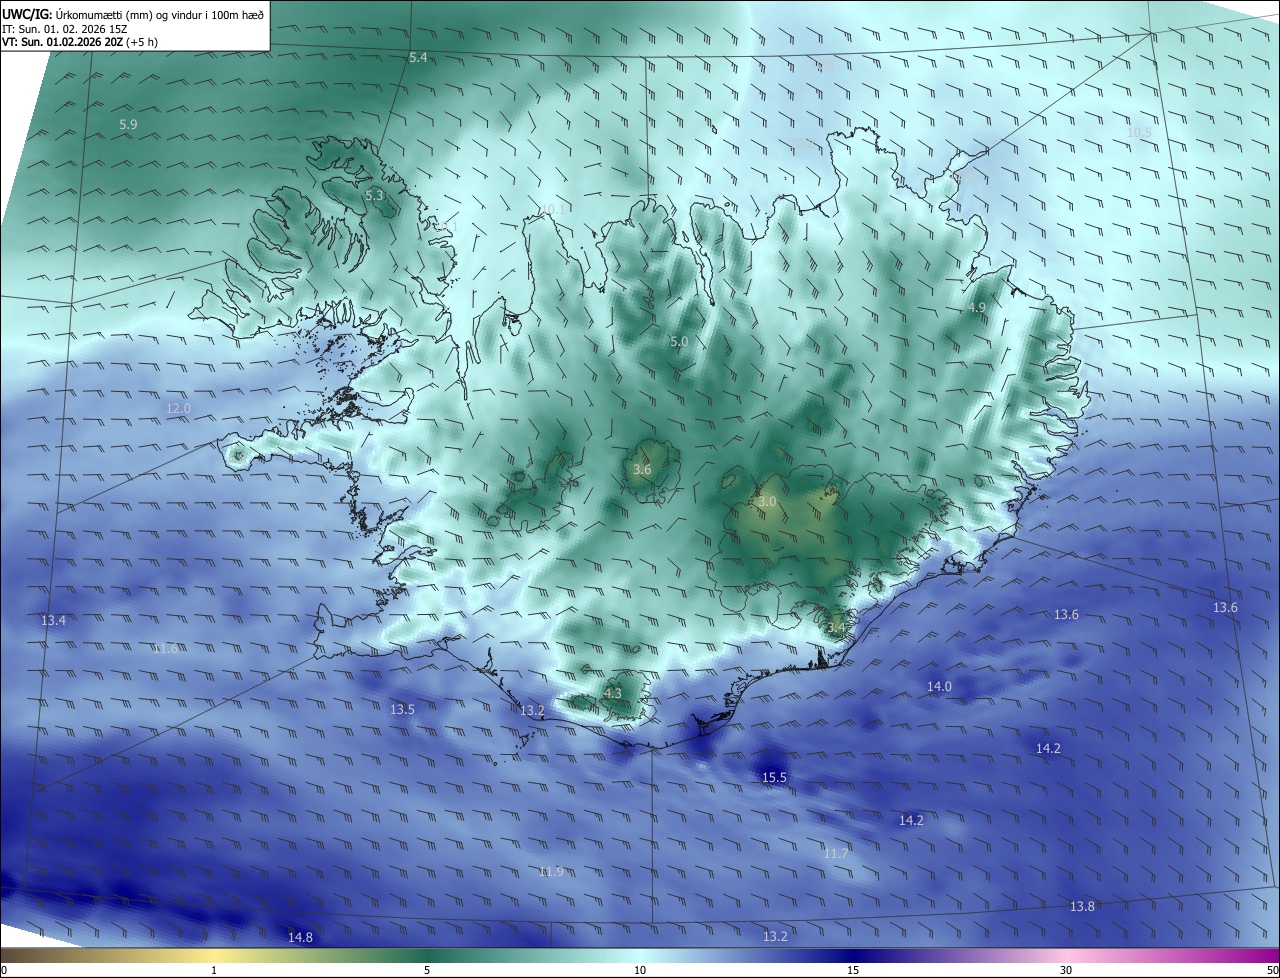
Task: Click the color scale tick labeled 50
Action: (x=1272, y=970)
